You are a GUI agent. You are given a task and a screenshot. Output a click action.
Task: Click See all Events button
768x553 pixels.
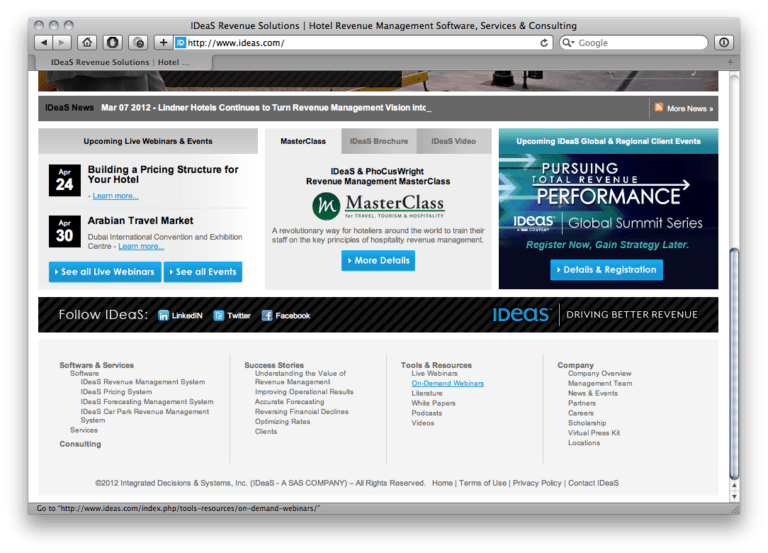203,272
